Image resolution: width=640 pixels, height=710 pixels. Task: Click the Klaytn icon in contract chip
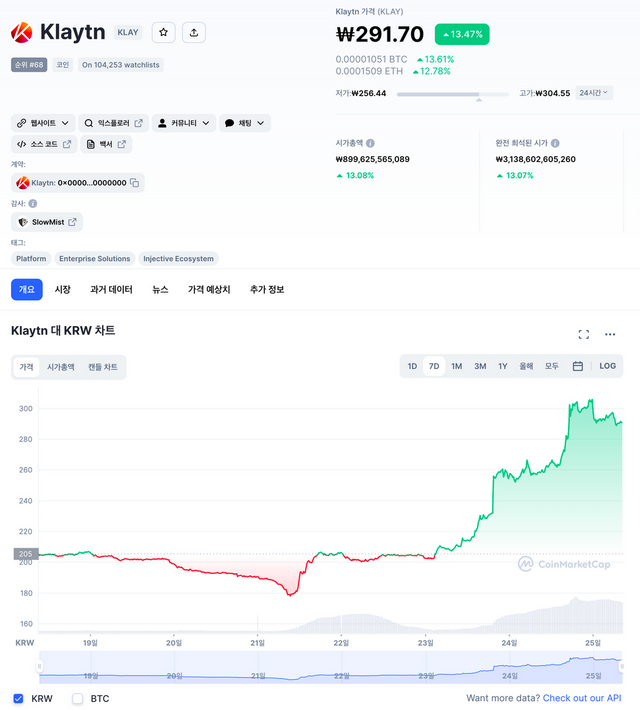22,183
